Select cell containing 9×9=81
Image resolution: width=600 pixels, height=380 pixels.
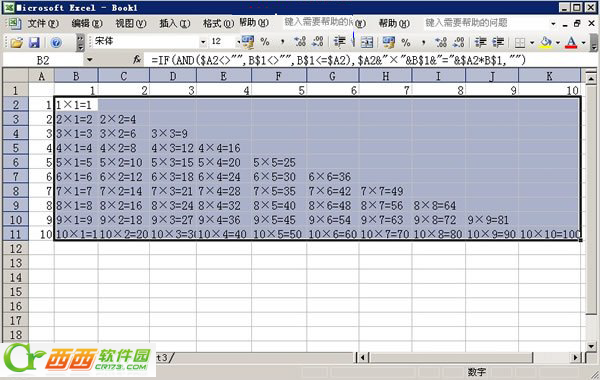pos(492,220)
